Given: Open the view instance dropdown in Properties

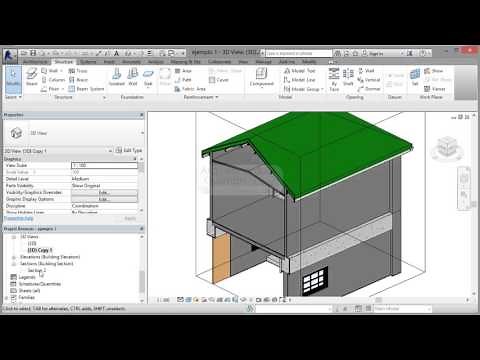Looking at the screenshot, I should click(110, 151).
